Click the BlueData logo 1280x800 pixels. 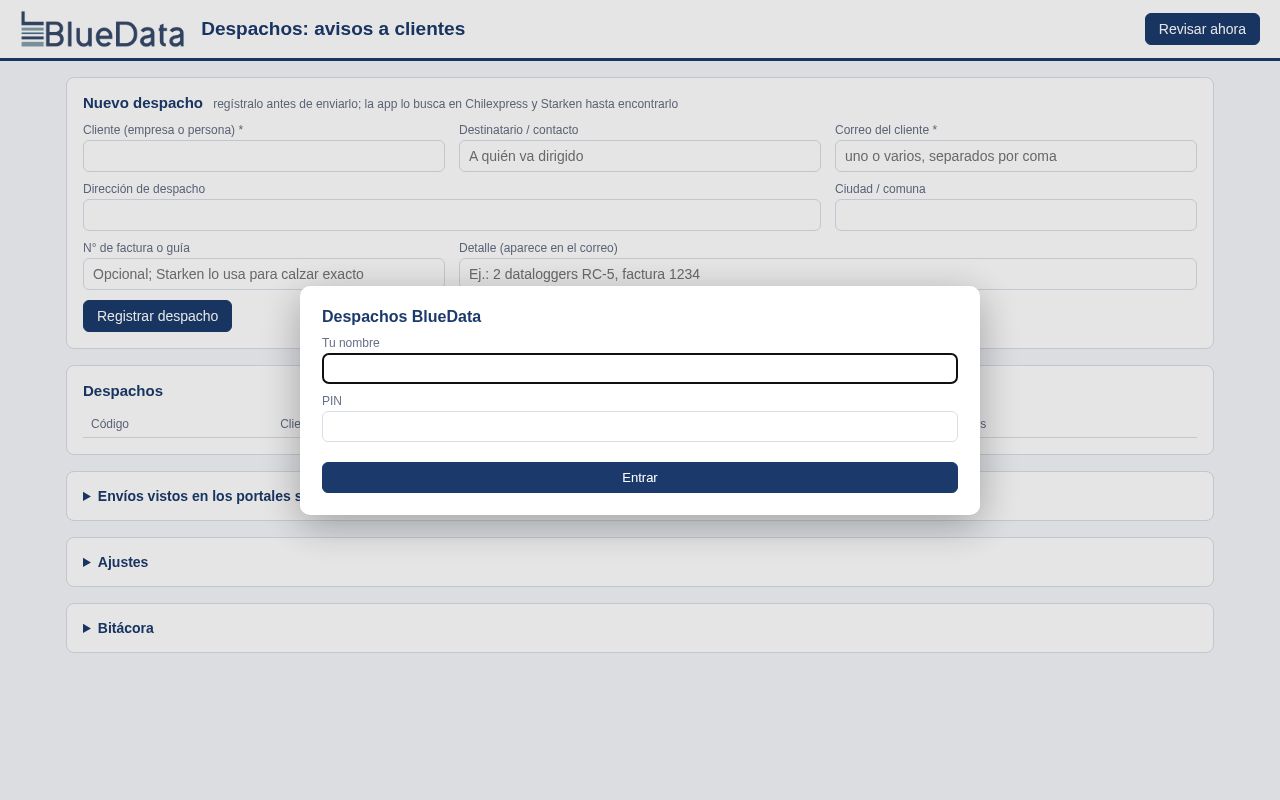tap(103, 29)
